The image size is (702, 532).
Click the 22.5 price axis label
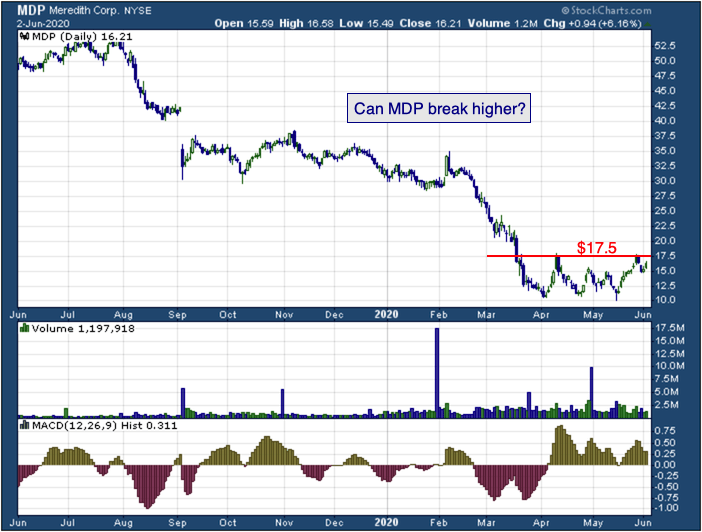click(x=665, y=226)
